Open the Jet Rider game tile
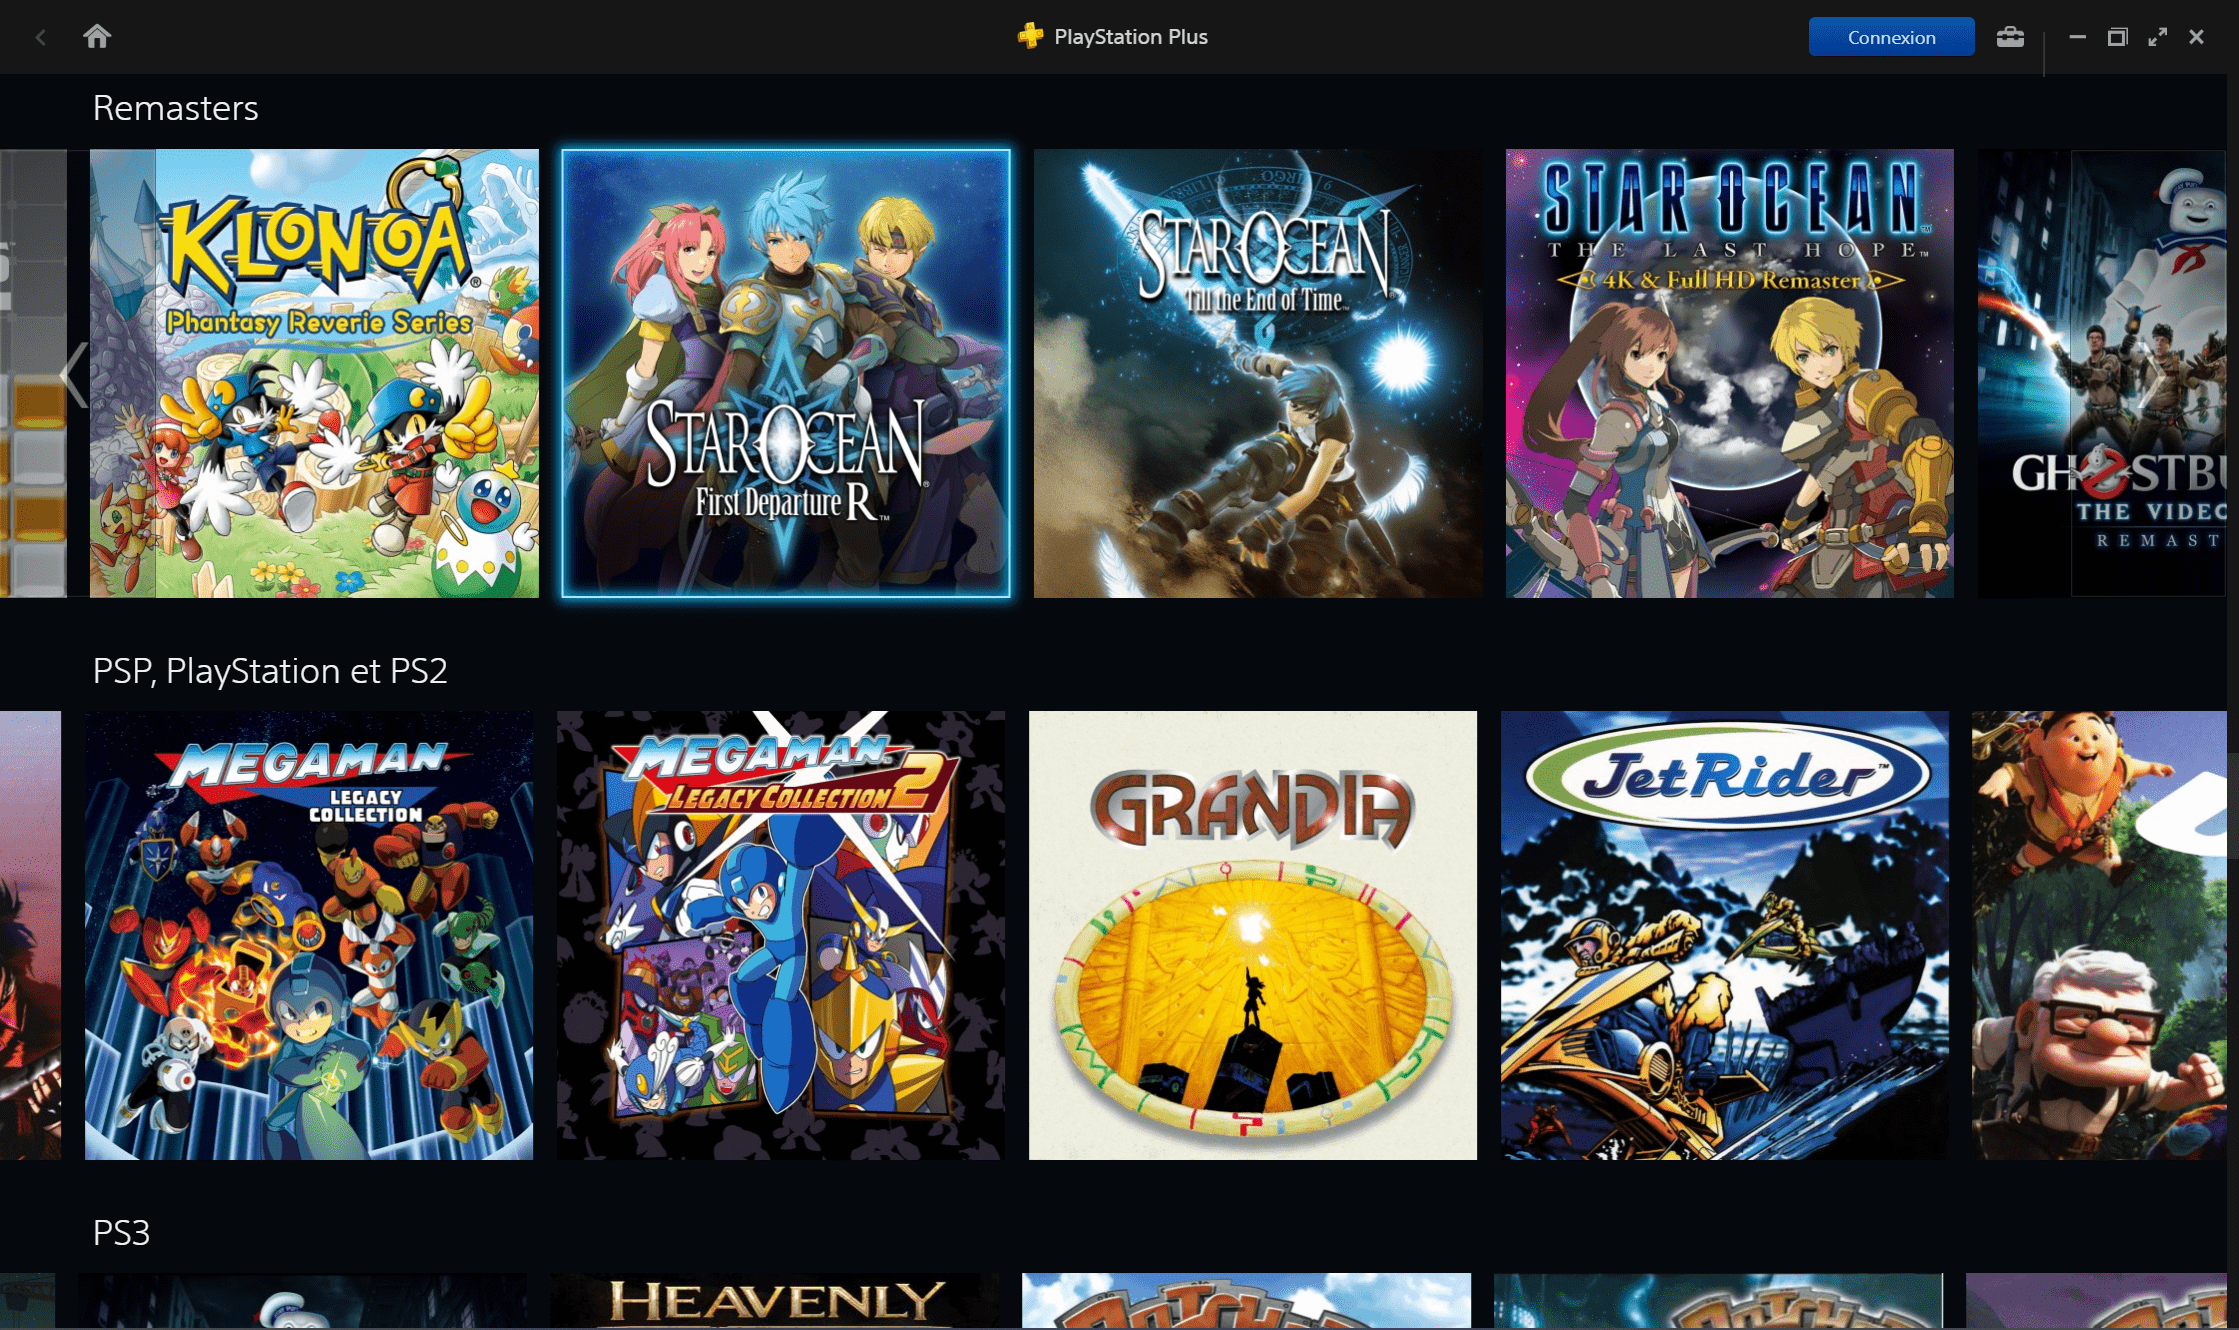 [1725, 935]
